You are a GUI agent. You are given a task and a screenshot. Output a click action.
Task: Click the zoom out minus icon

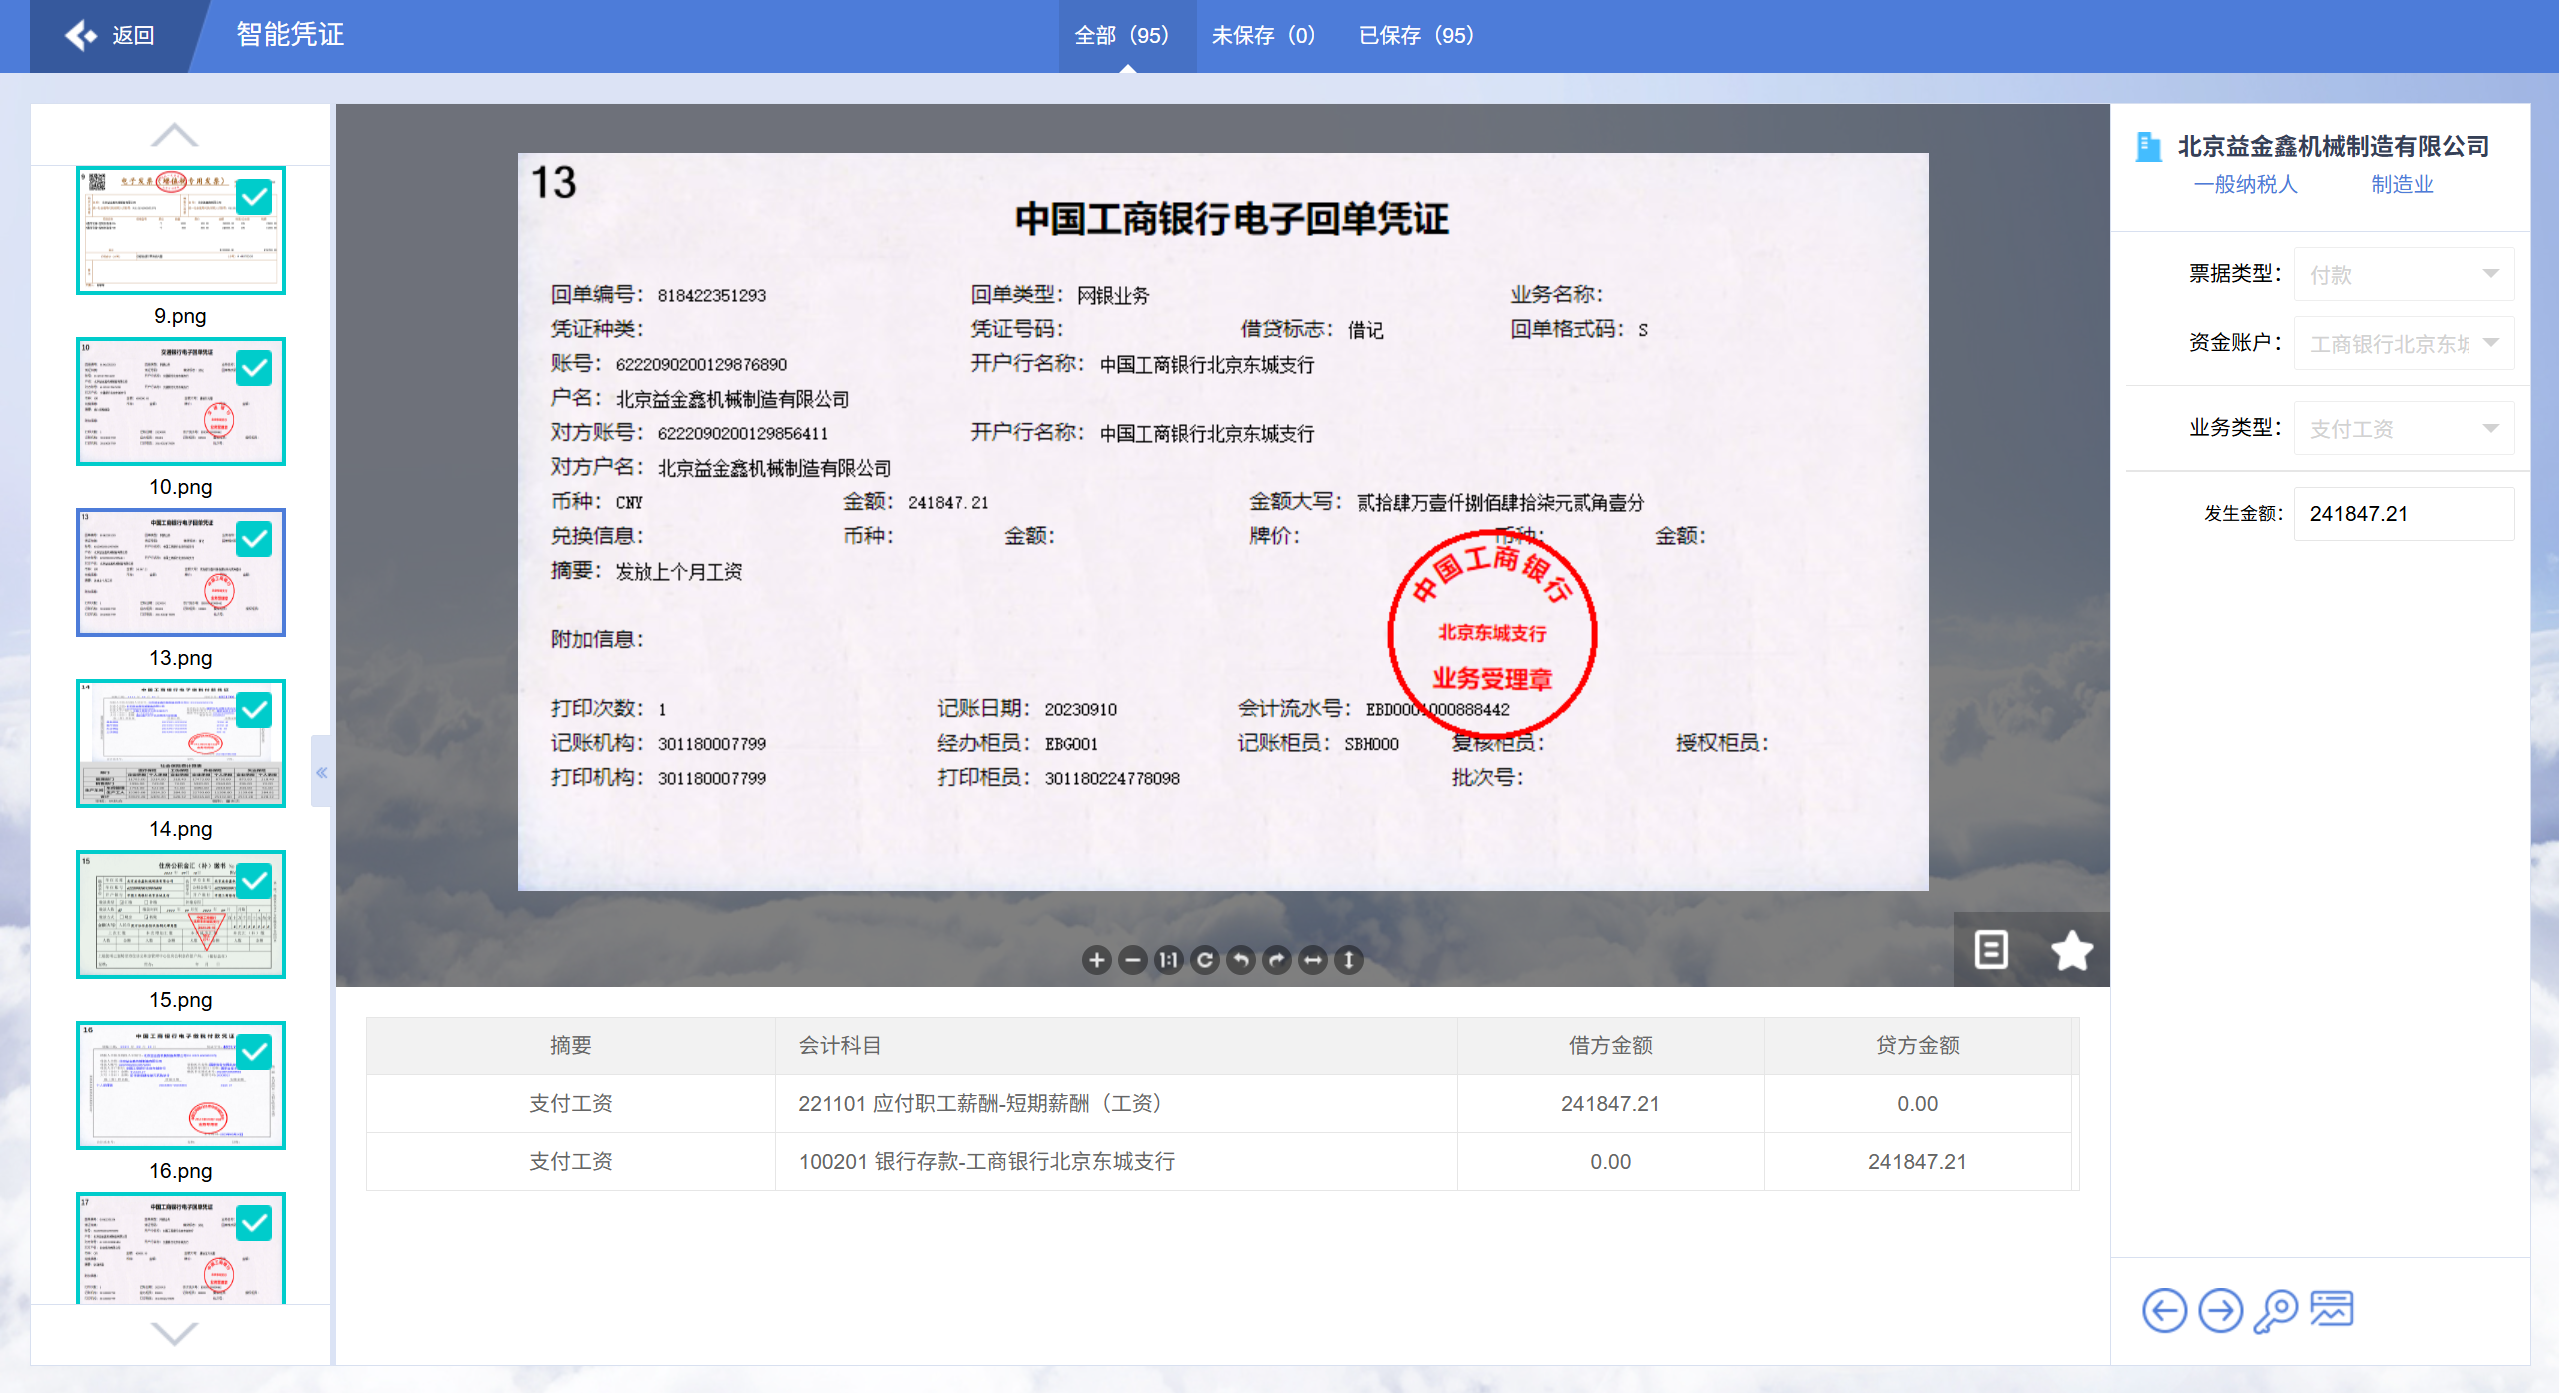pos(1132,960)
